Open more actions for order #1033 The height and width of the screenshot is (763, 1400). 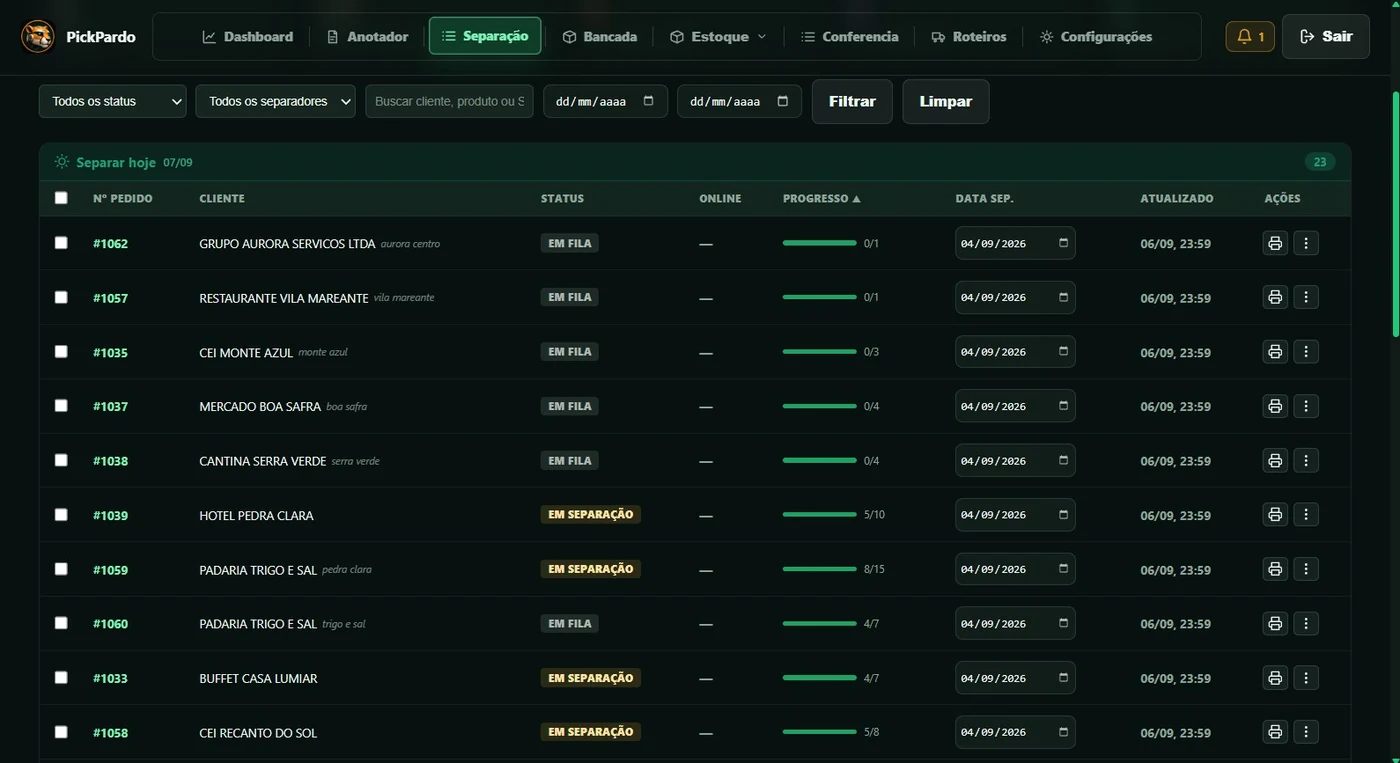coord(1306,678)
